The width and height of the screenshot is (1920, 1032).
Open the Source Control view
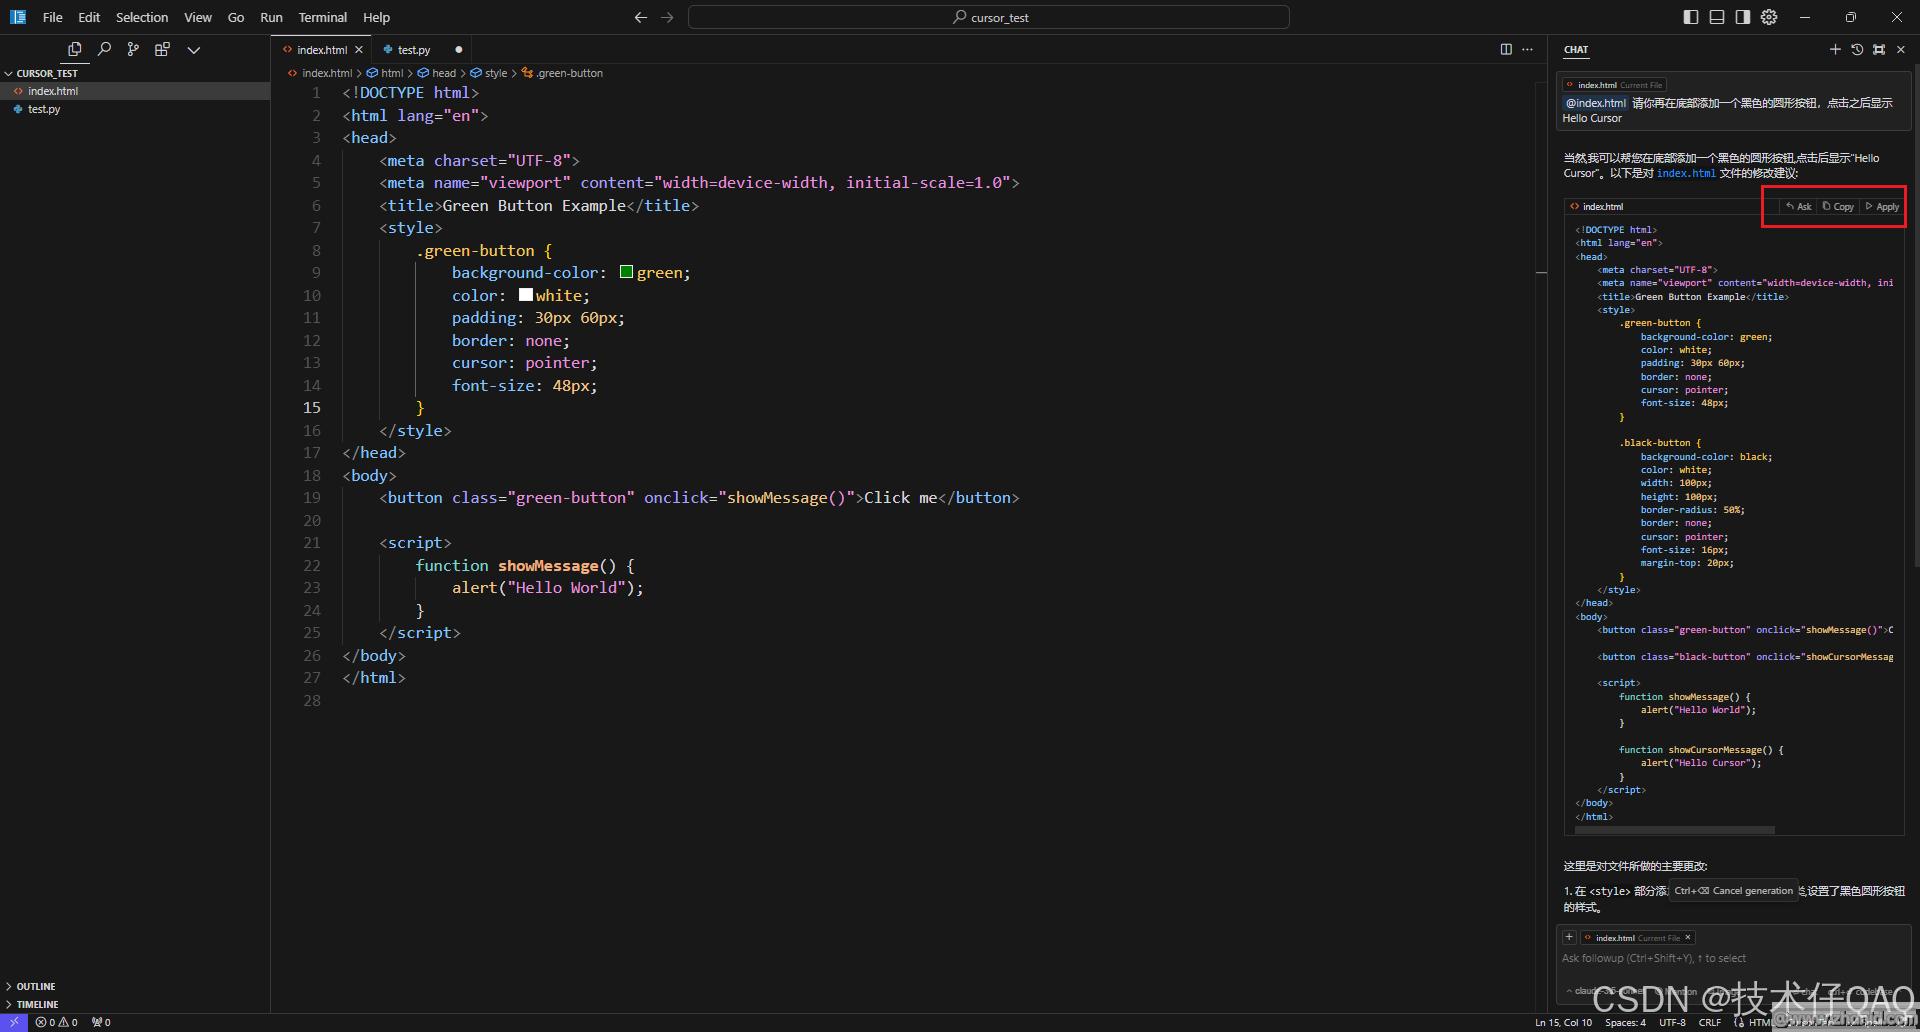pyautogui.click(x=133, y=49)
